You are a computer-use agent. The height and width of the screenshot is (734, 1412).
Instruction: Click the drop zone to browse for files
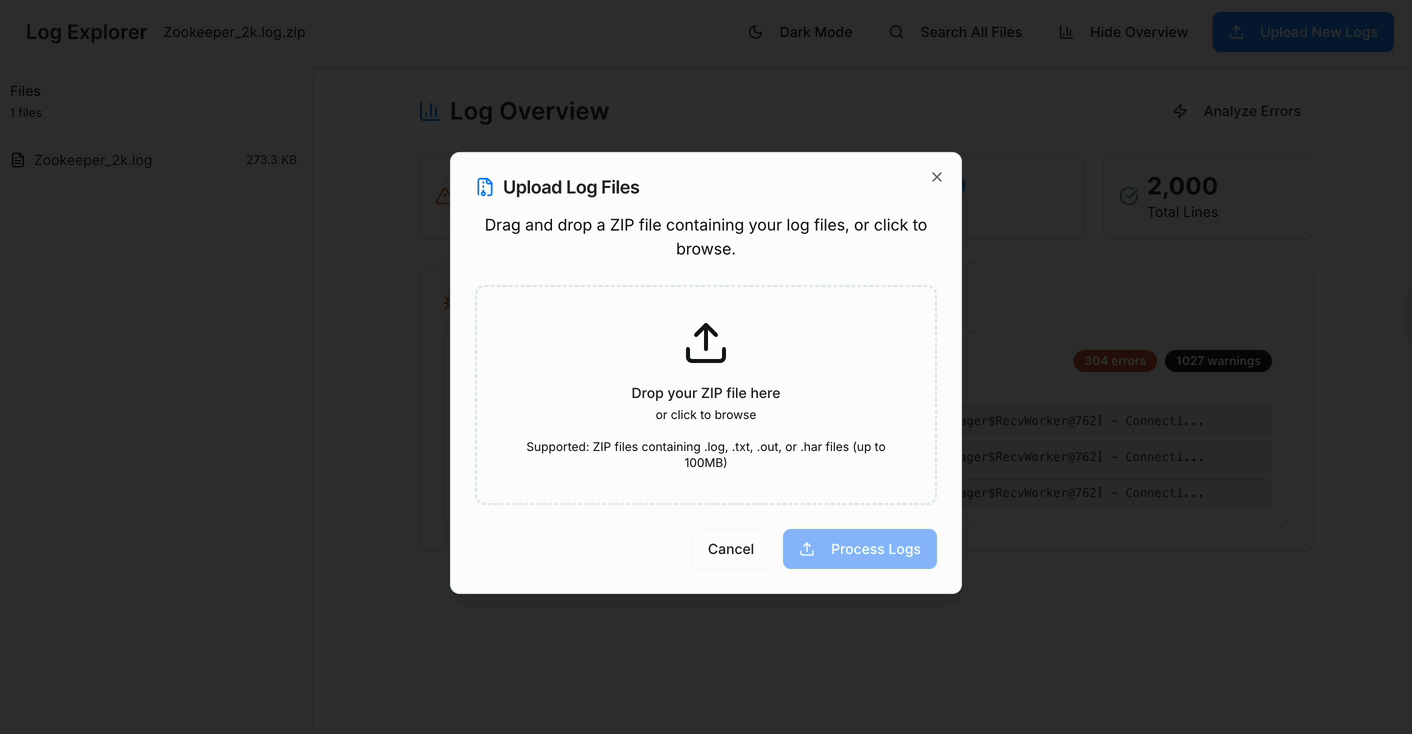[x=705, y=395]
